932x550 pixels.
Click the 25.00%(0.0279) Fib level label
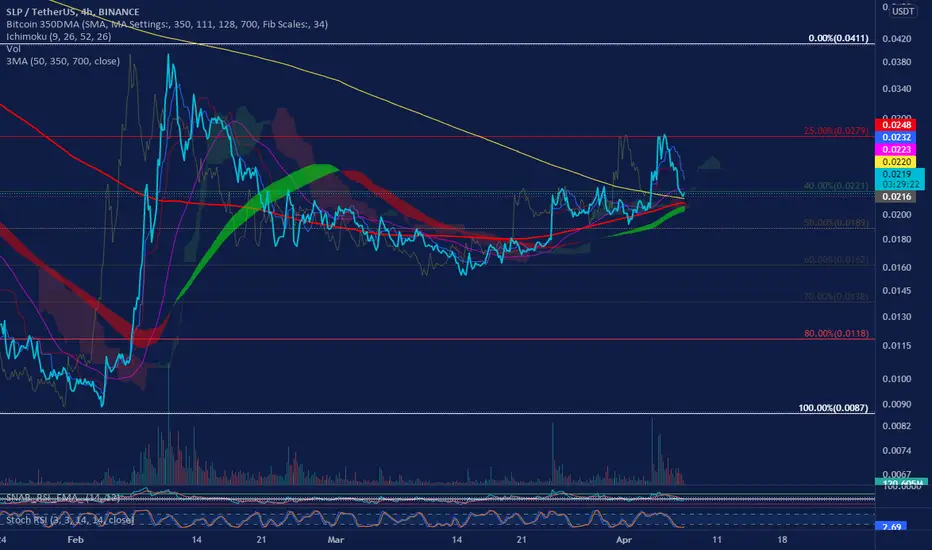[x=836, y=130]
